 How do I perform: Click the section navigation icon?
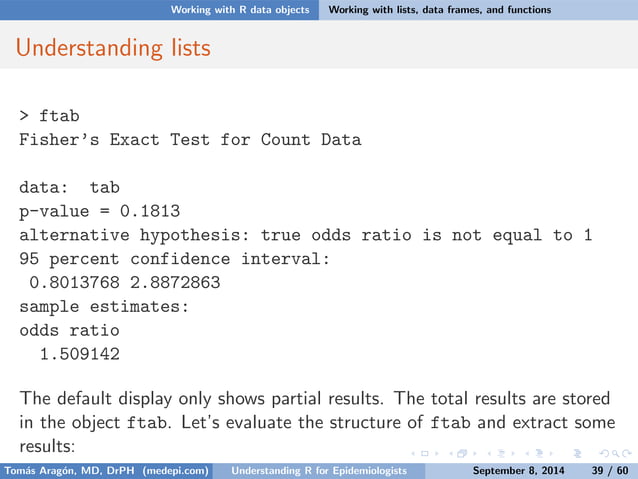pyautogui.click(x=540, y=453)
